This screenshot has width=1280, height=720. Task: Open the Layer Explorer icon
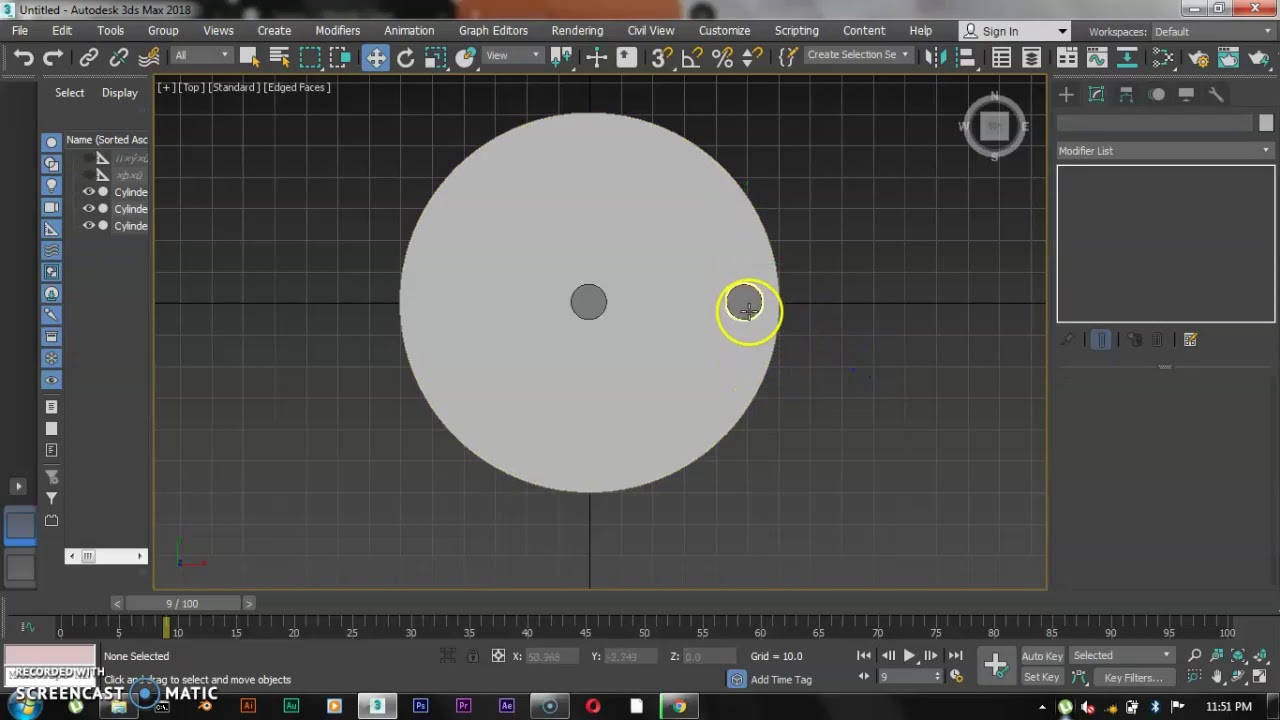pyautogui.click(x=1032, y=57)
